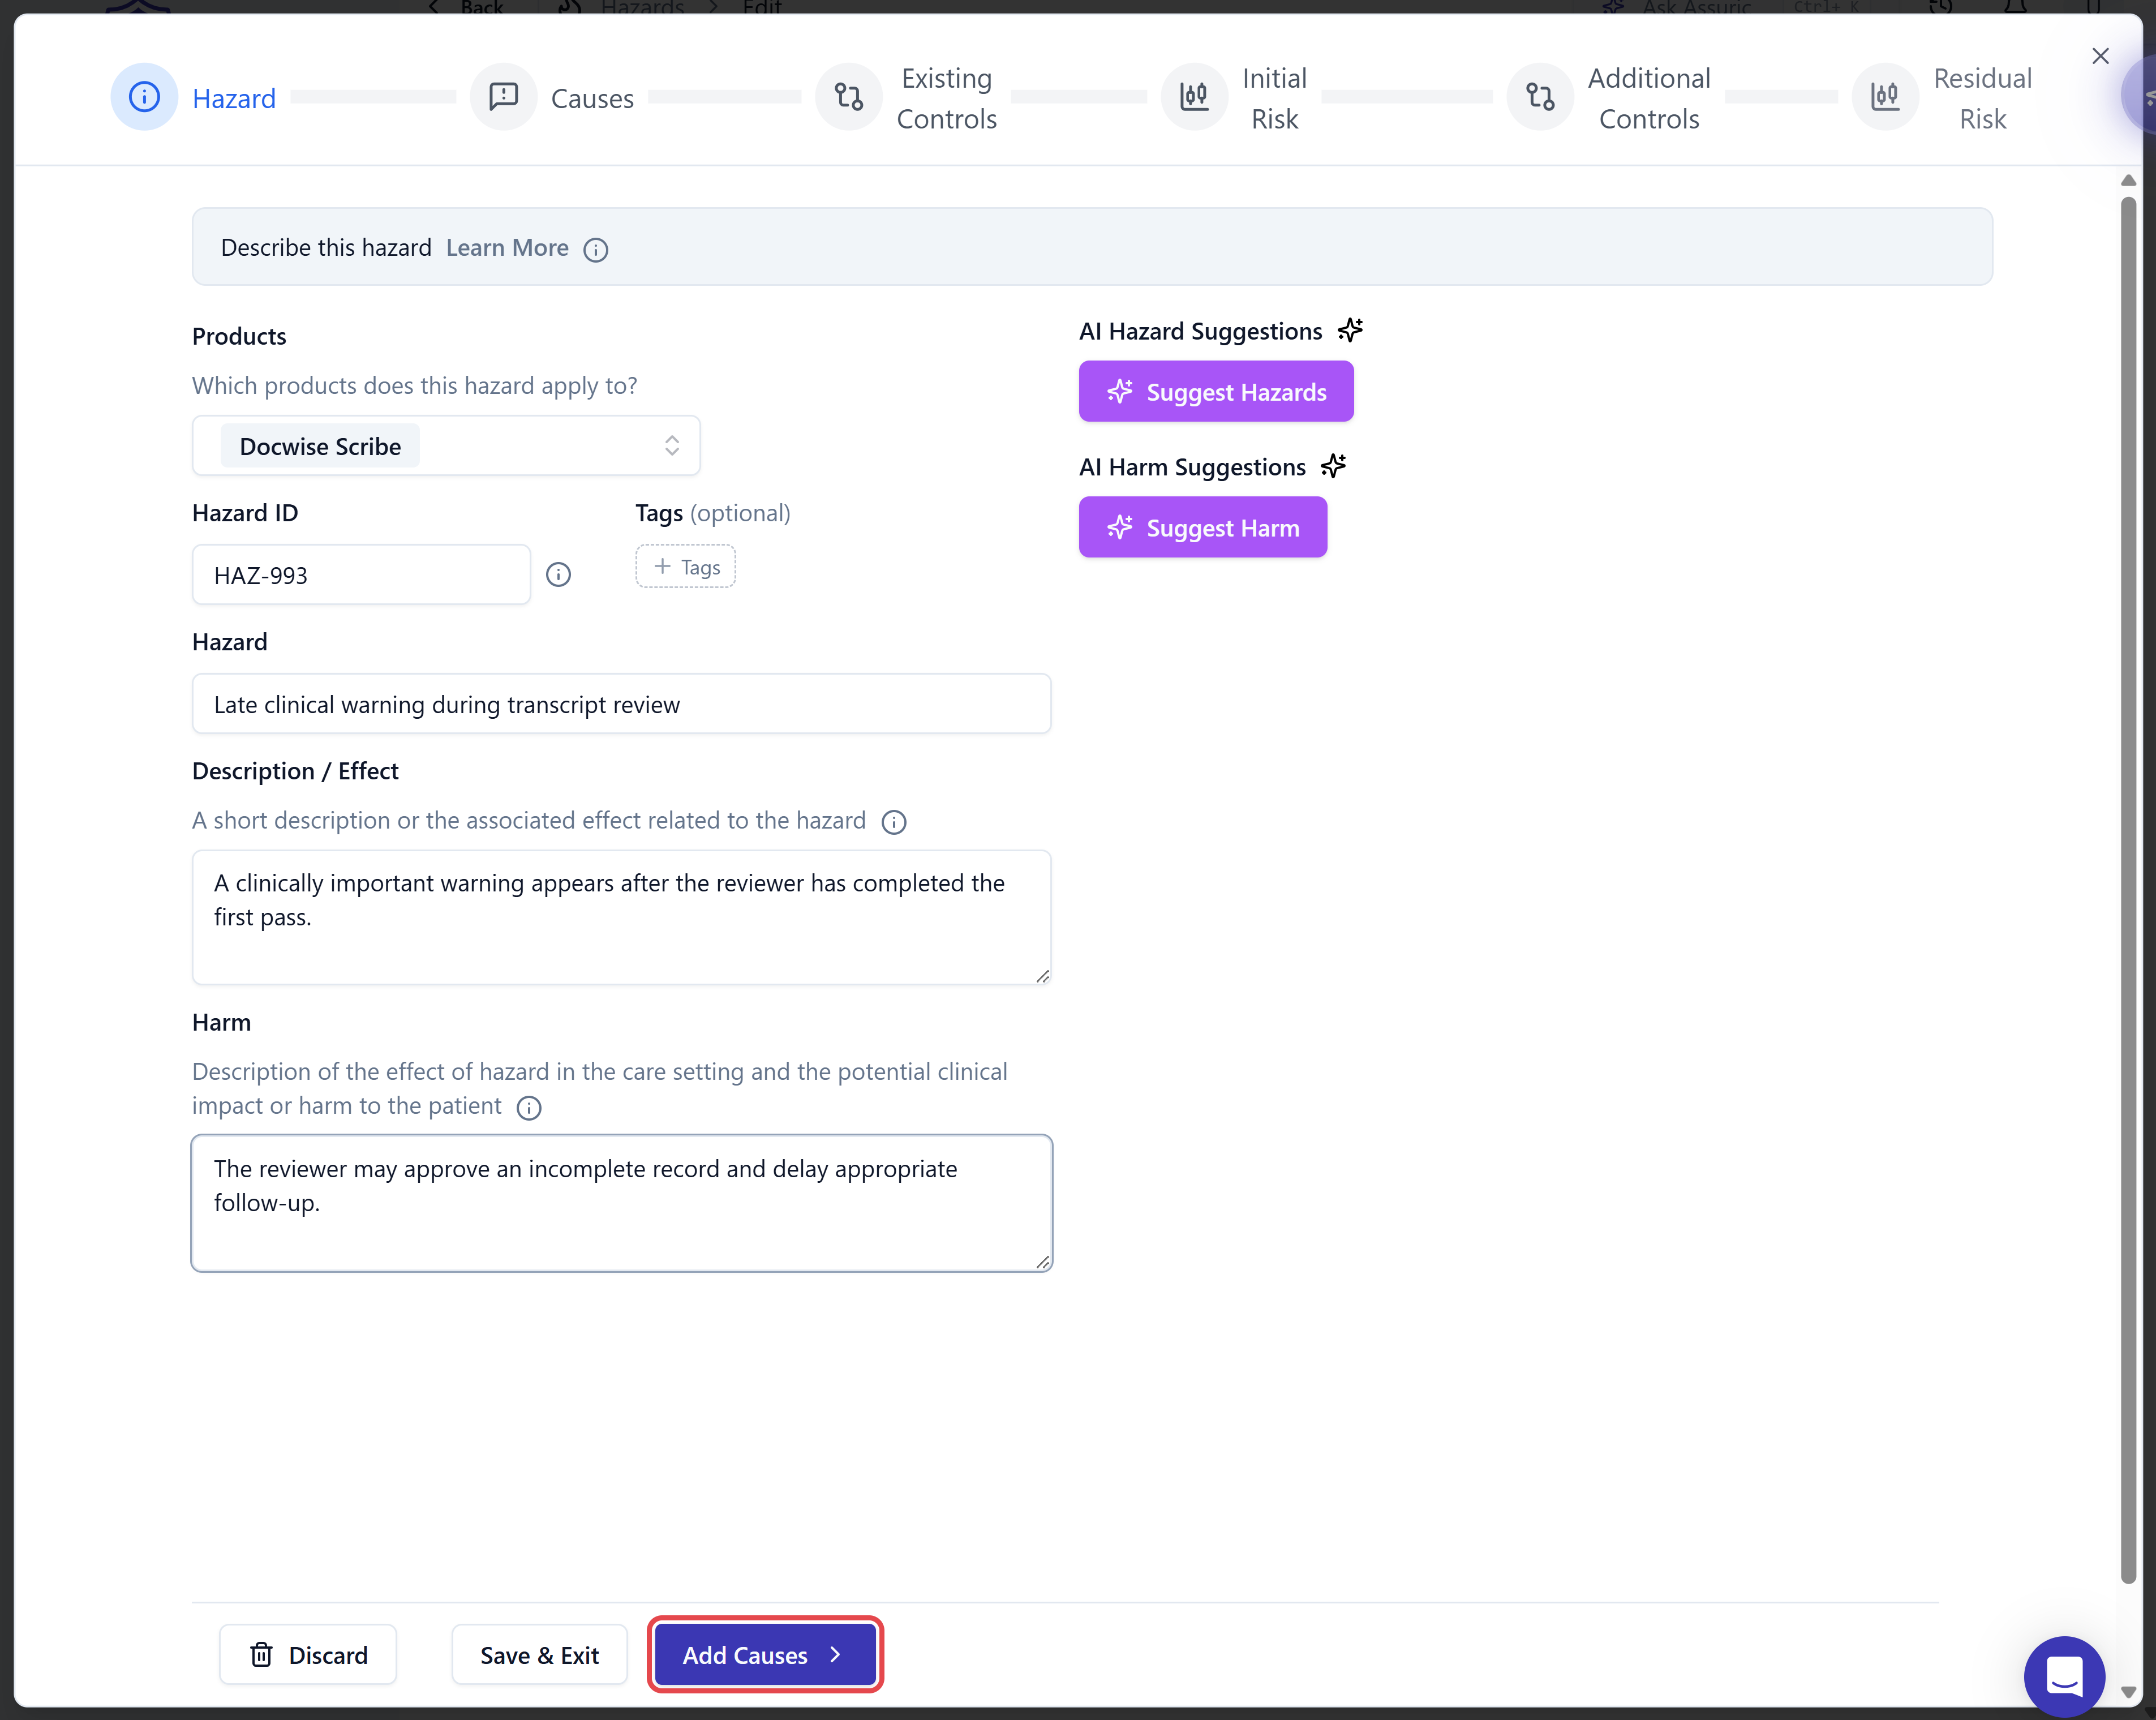Click into the Hazard title field

click(621, 704)
